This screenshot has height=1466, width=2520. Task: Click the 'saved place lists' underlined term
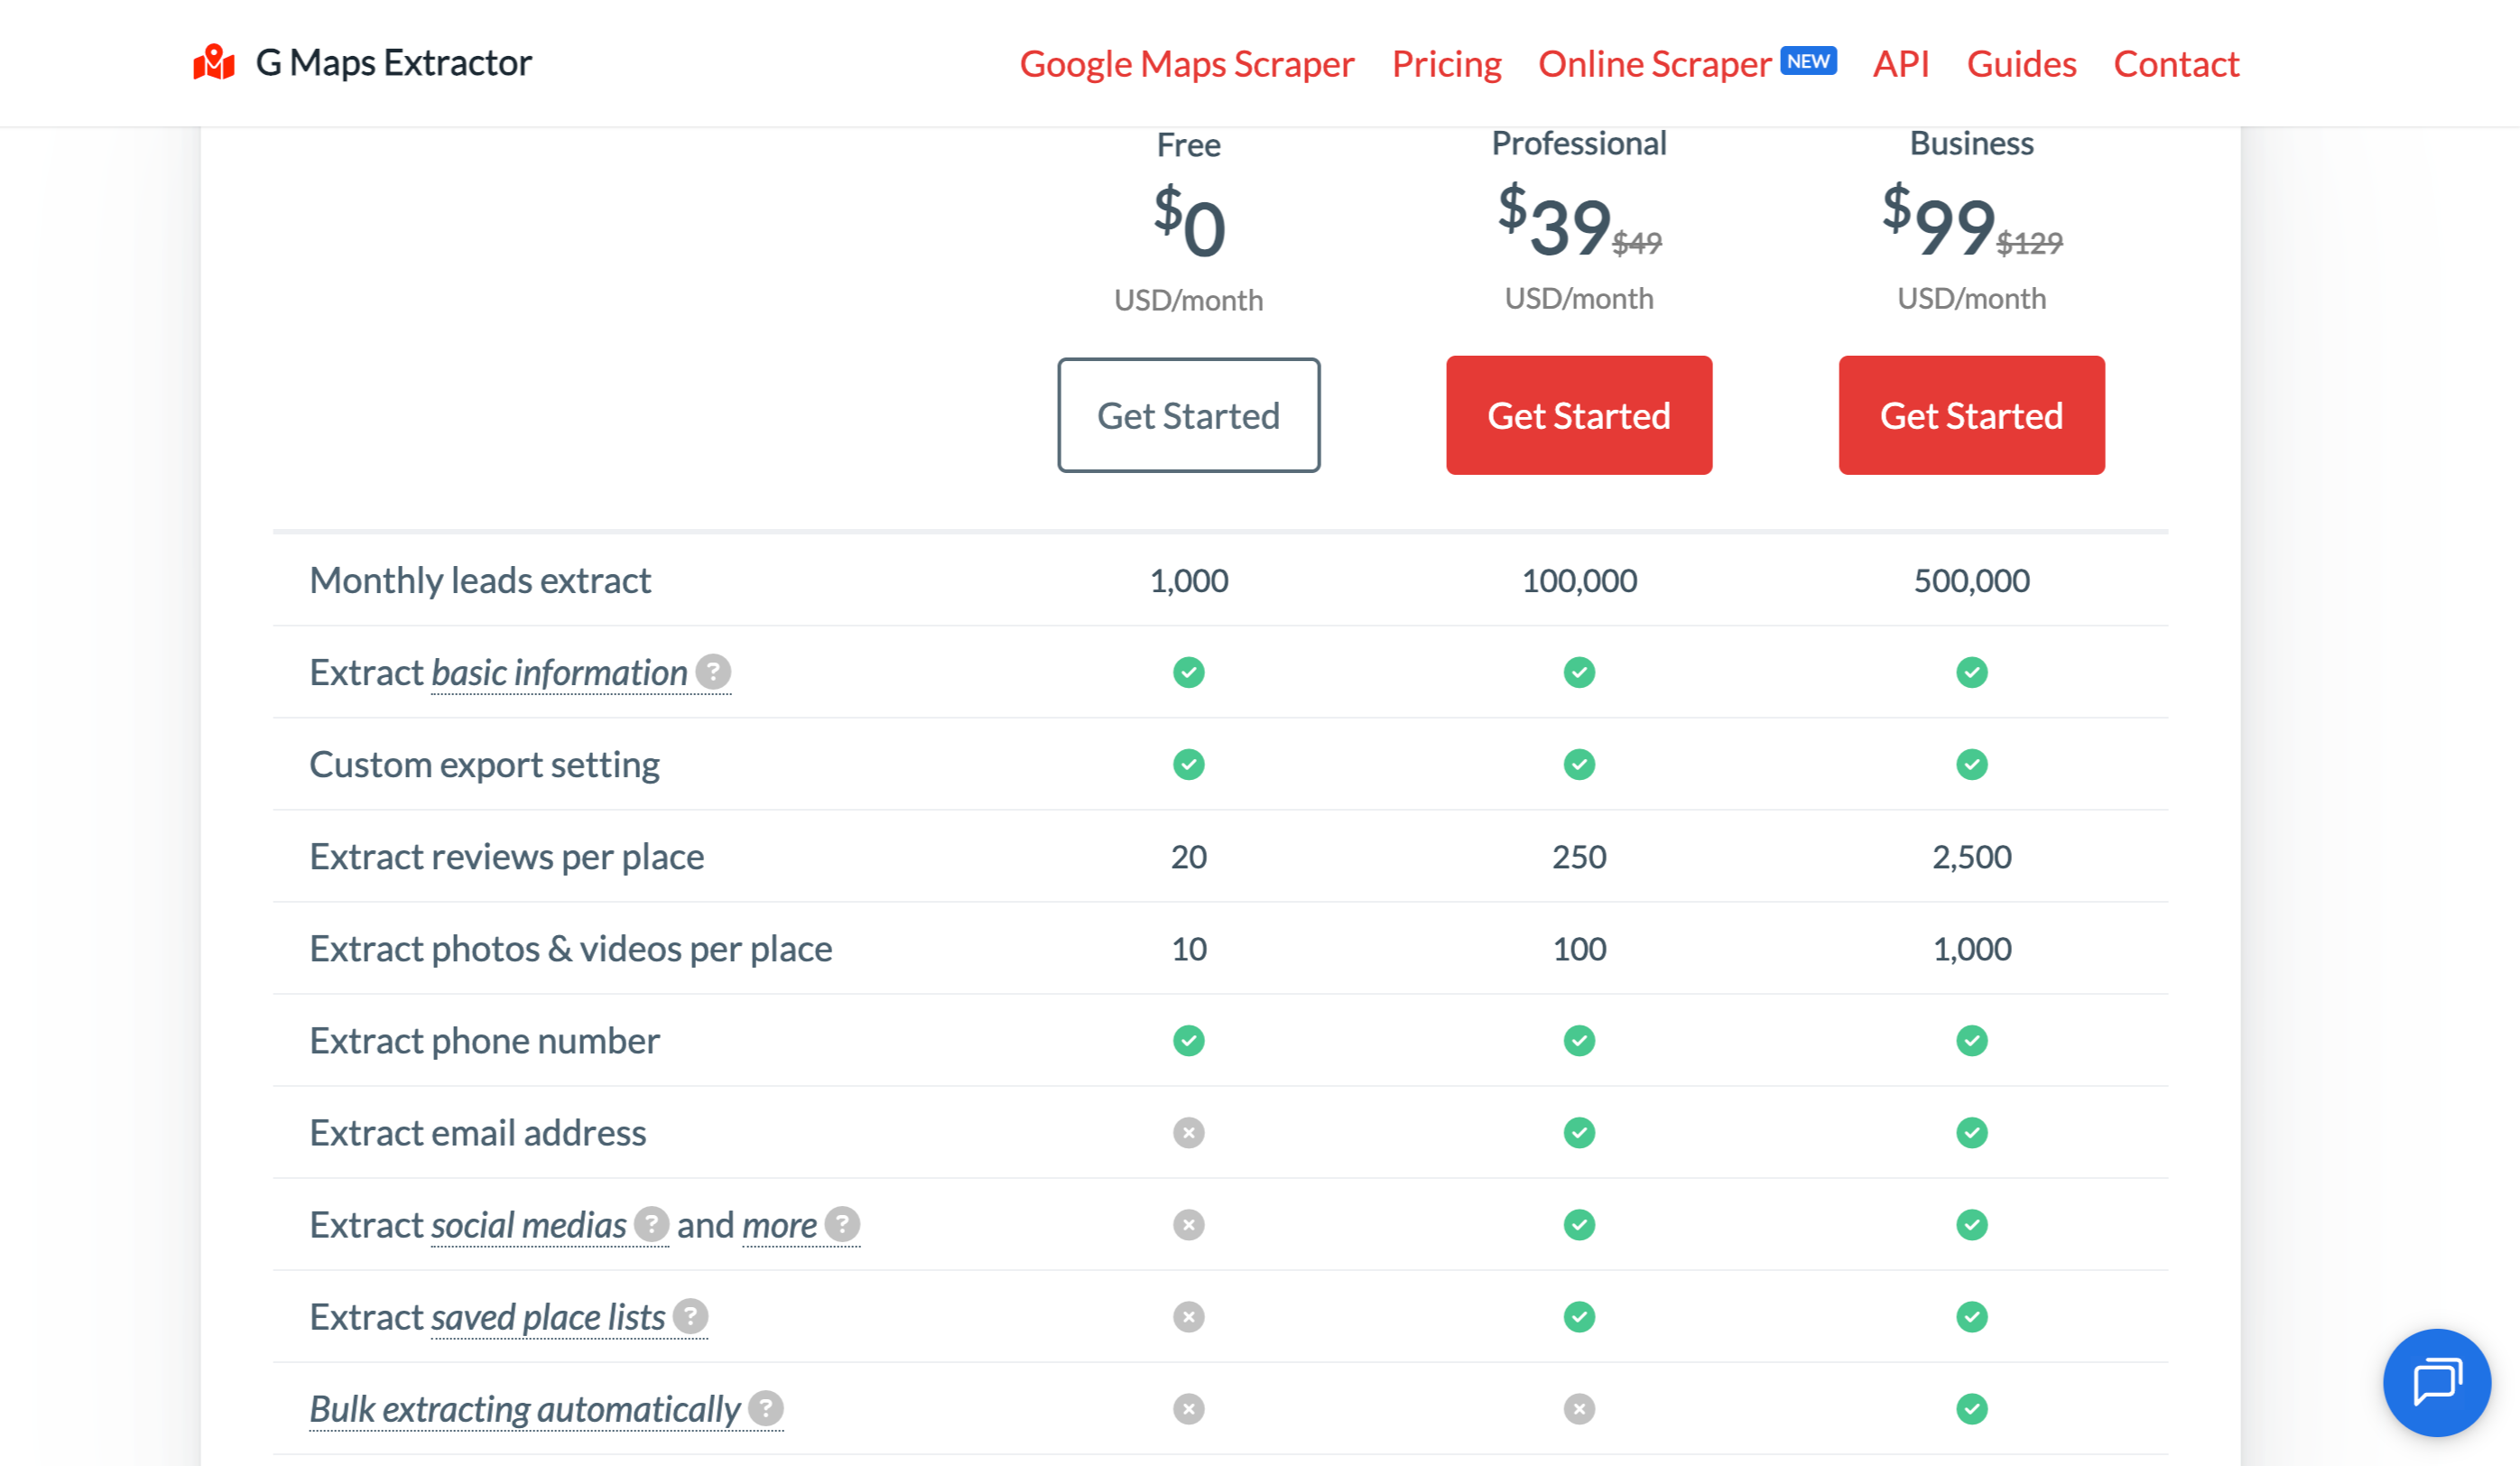click(547, 1317)
